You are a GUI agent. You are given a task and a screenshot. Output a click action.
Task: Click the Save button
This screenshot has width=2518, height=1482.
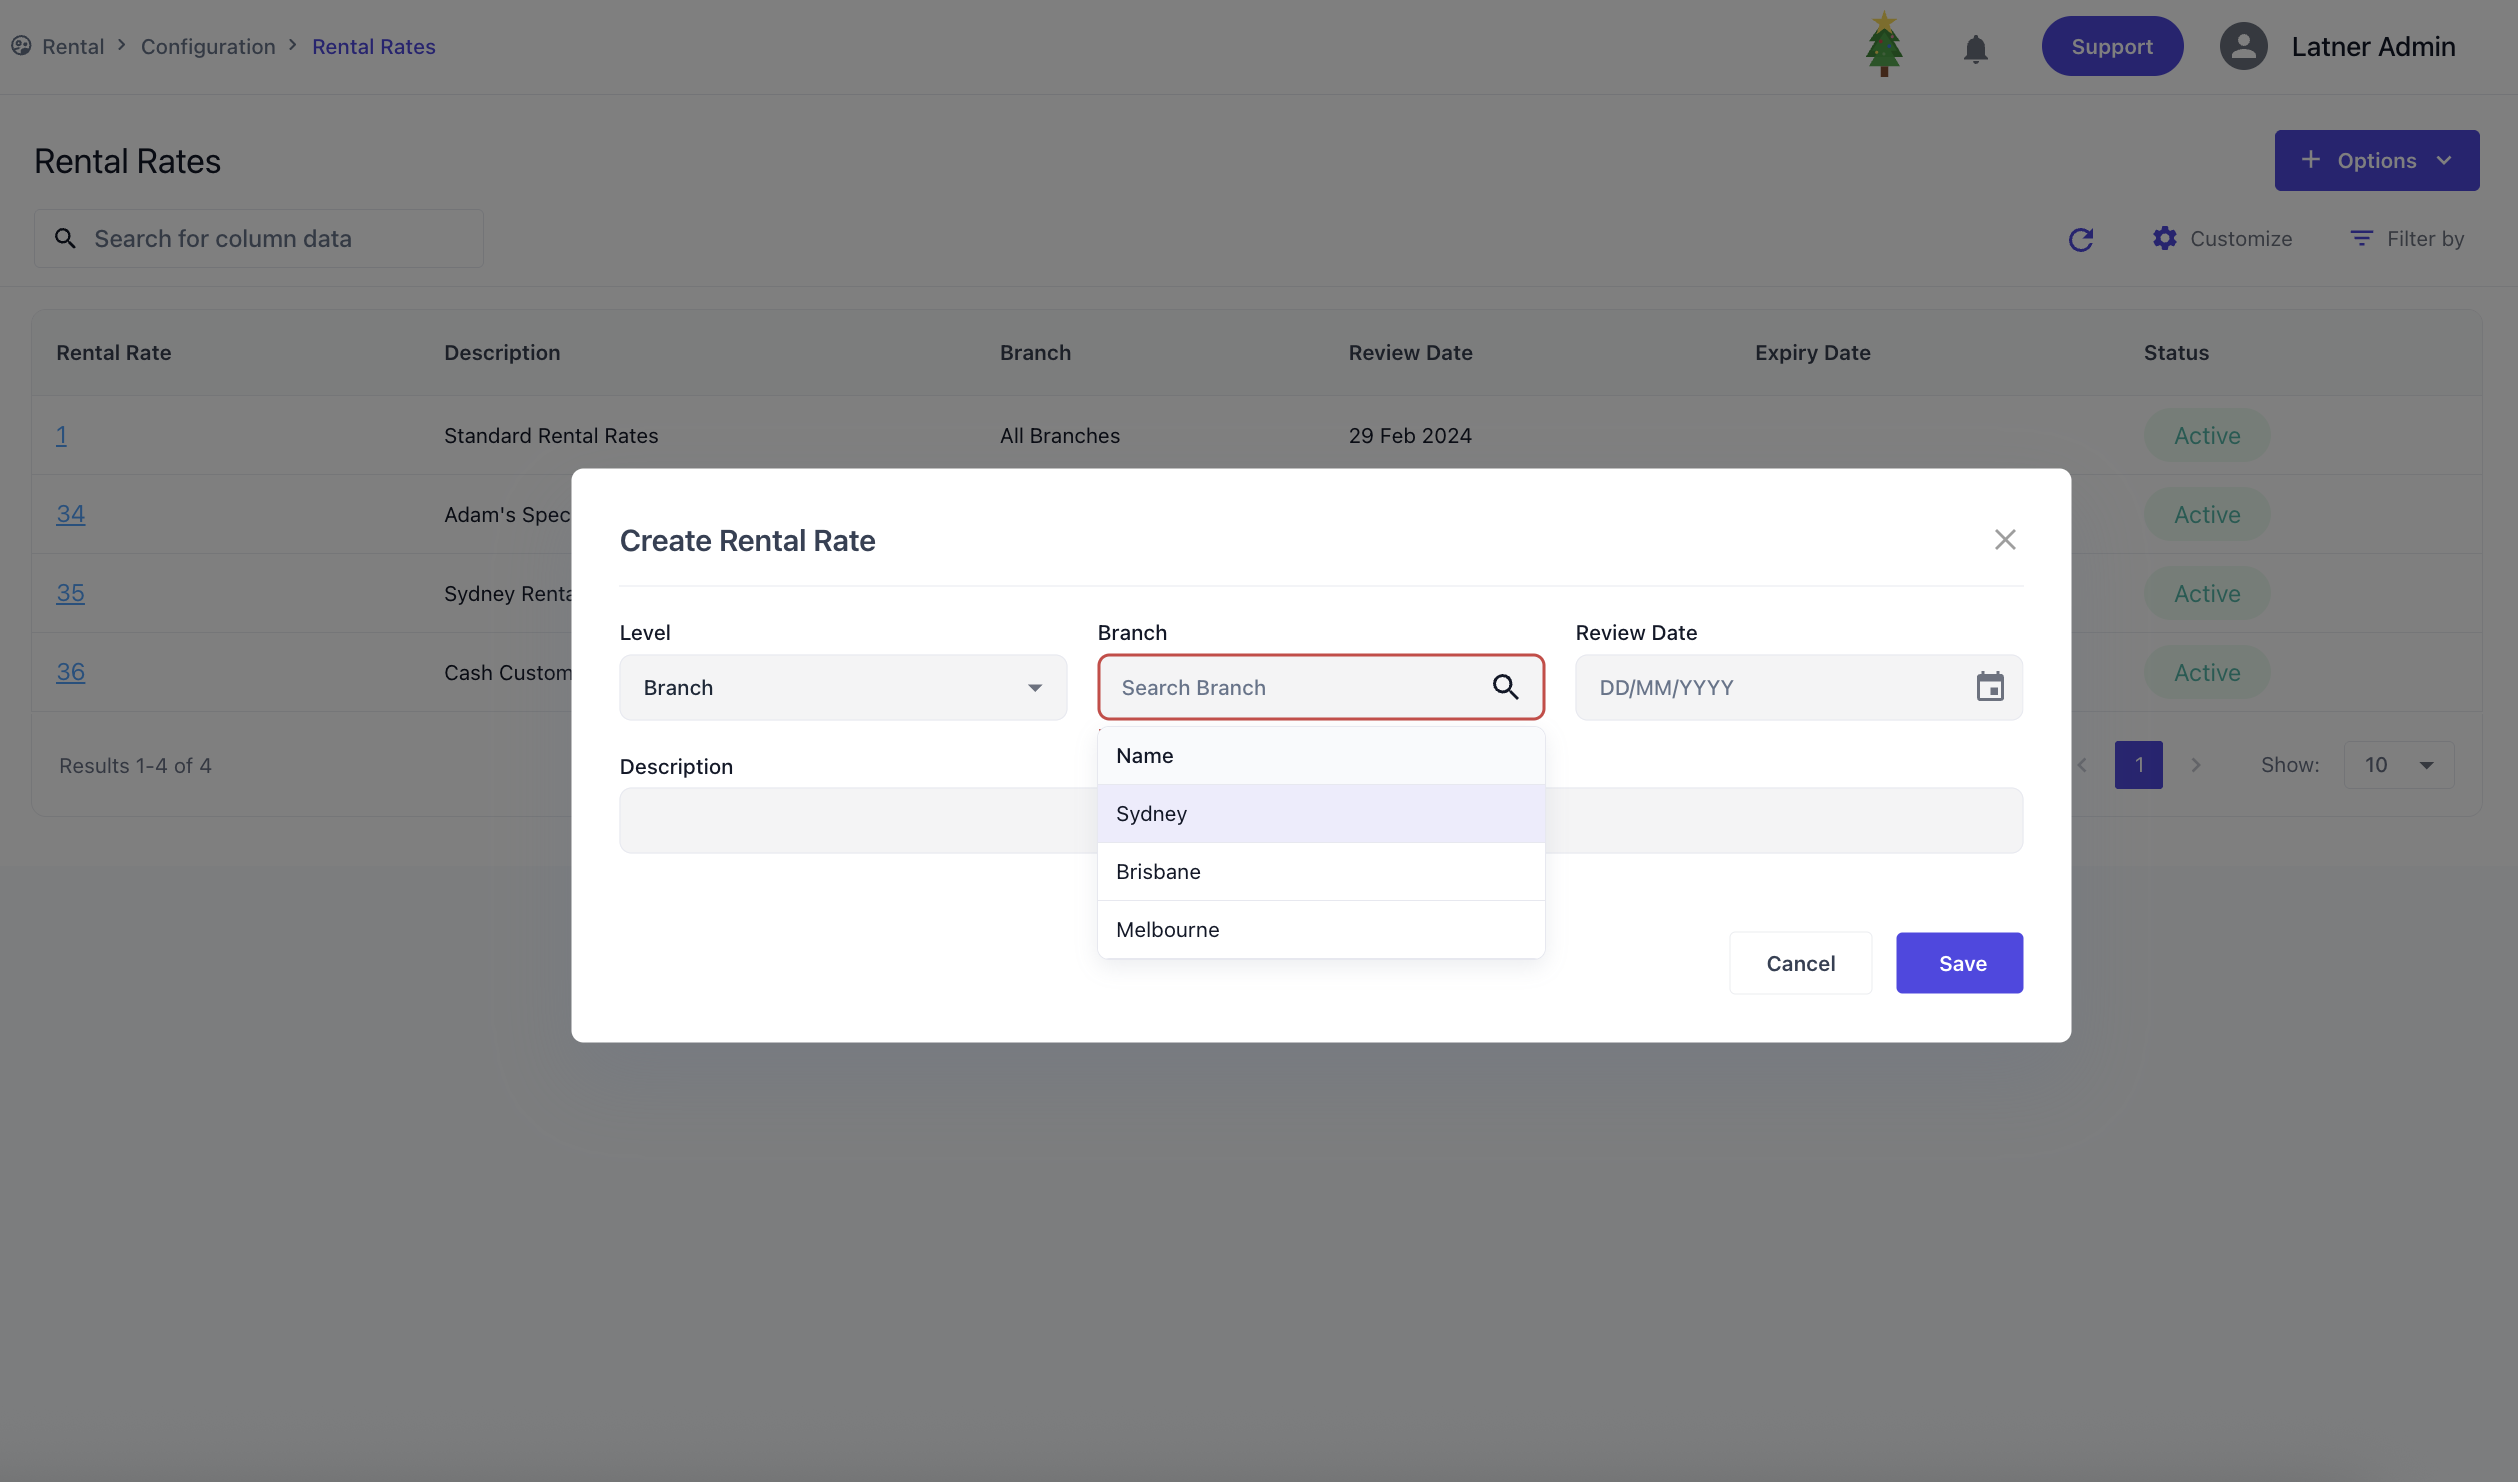1959,963
